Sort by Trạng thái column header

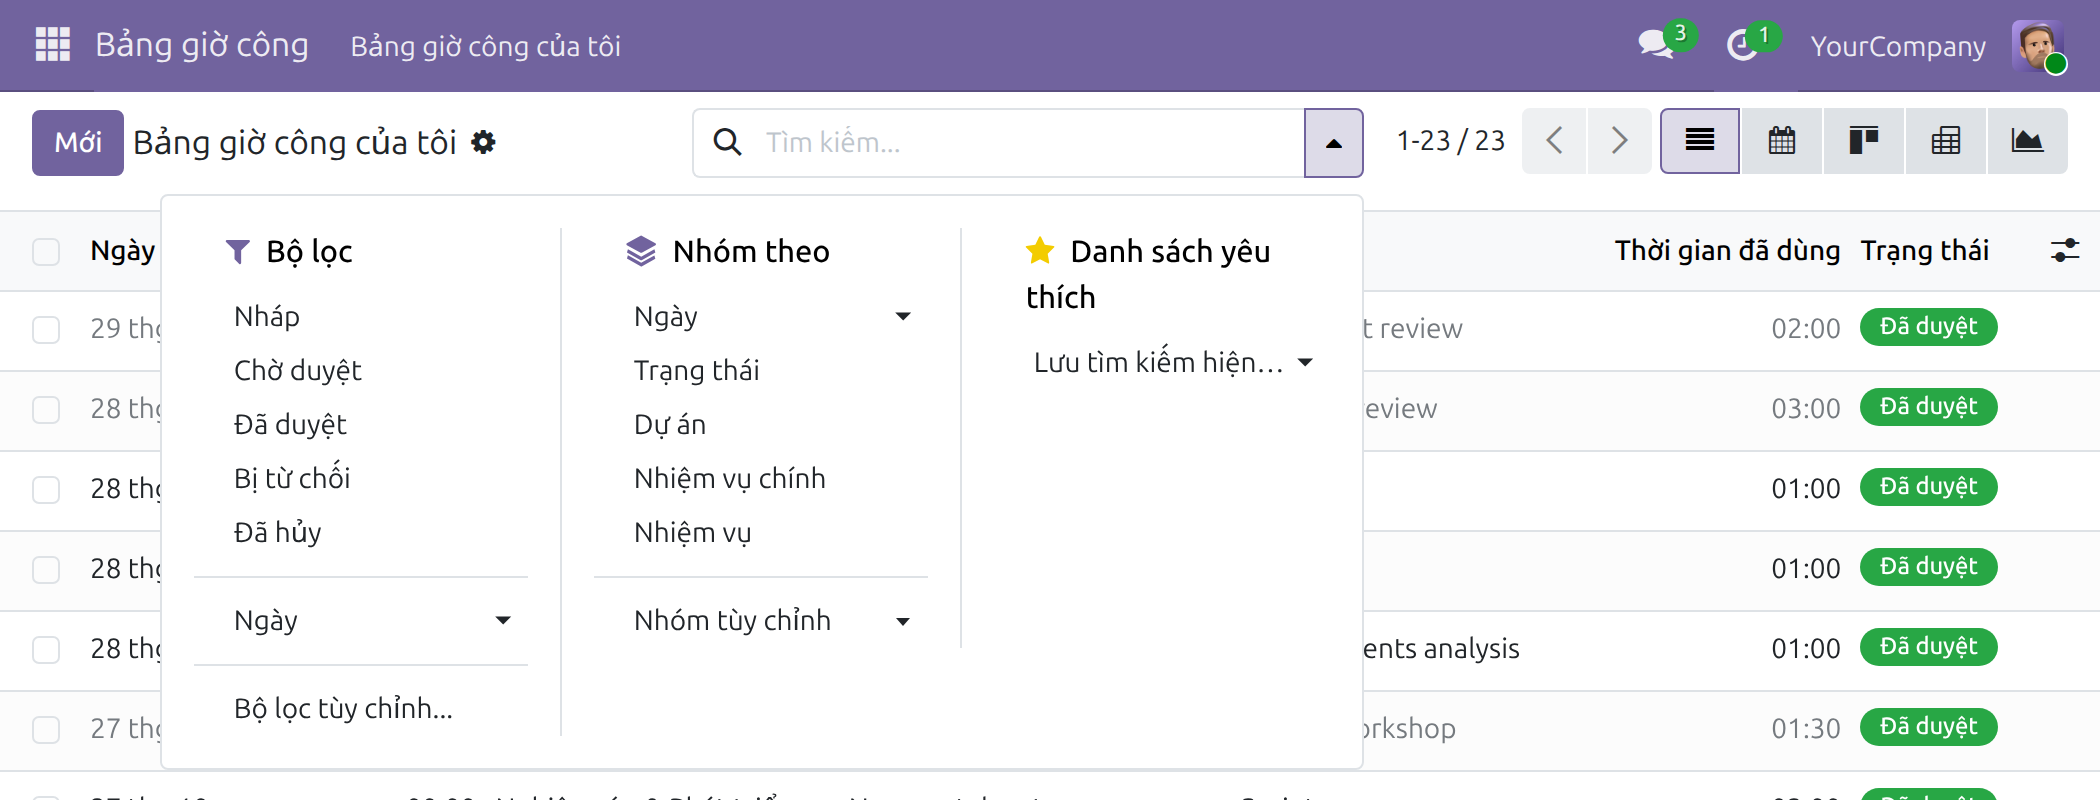pyautogui.click(x=1924, y=250)
